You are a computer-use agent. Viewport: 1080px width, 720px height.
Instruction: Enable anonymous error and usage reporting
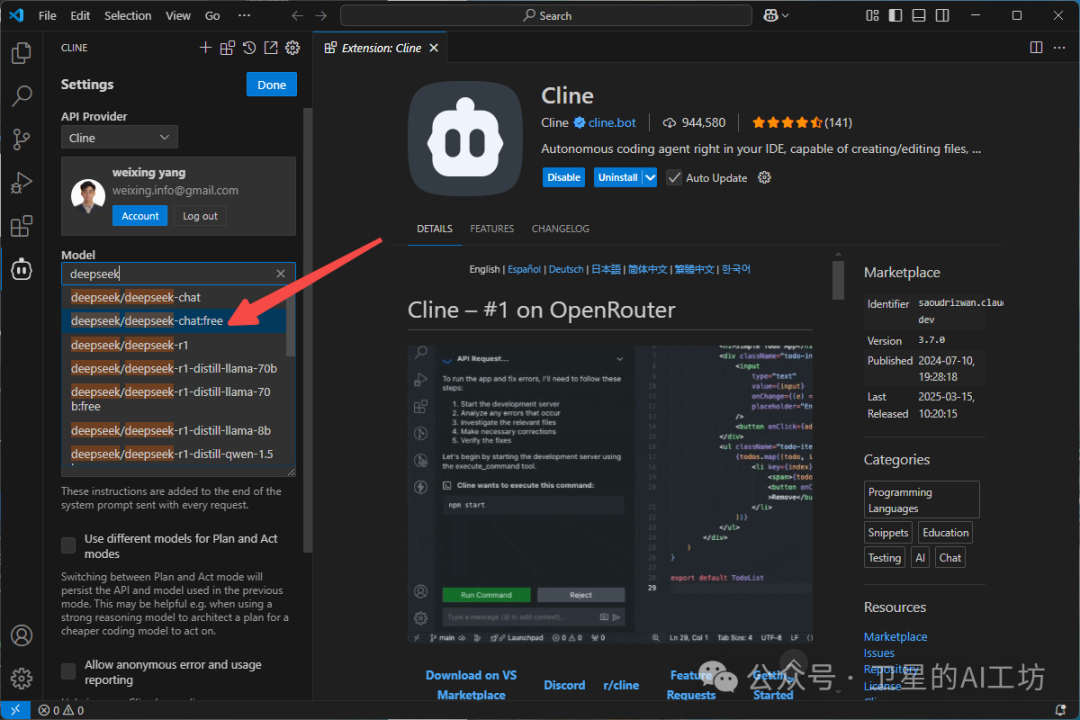coord(68,671)
